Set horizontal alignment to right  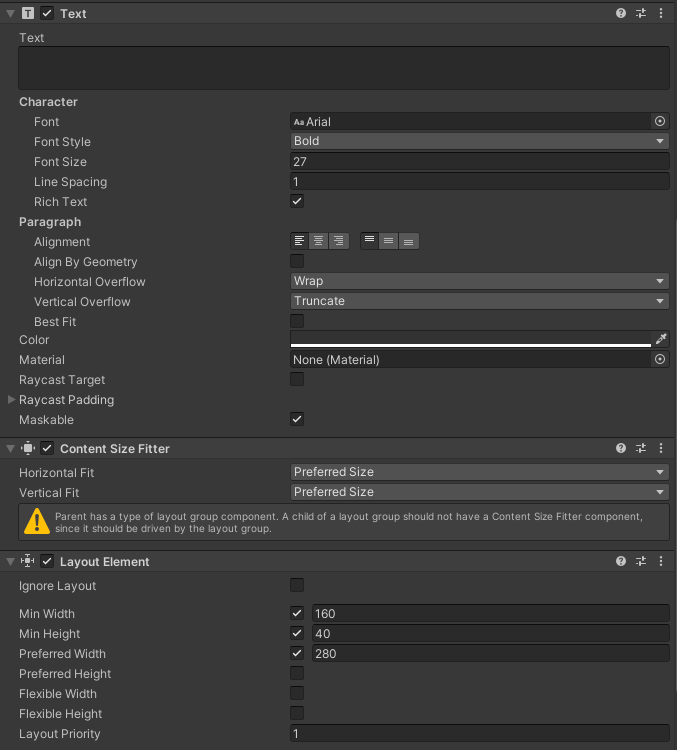point(339,241)
